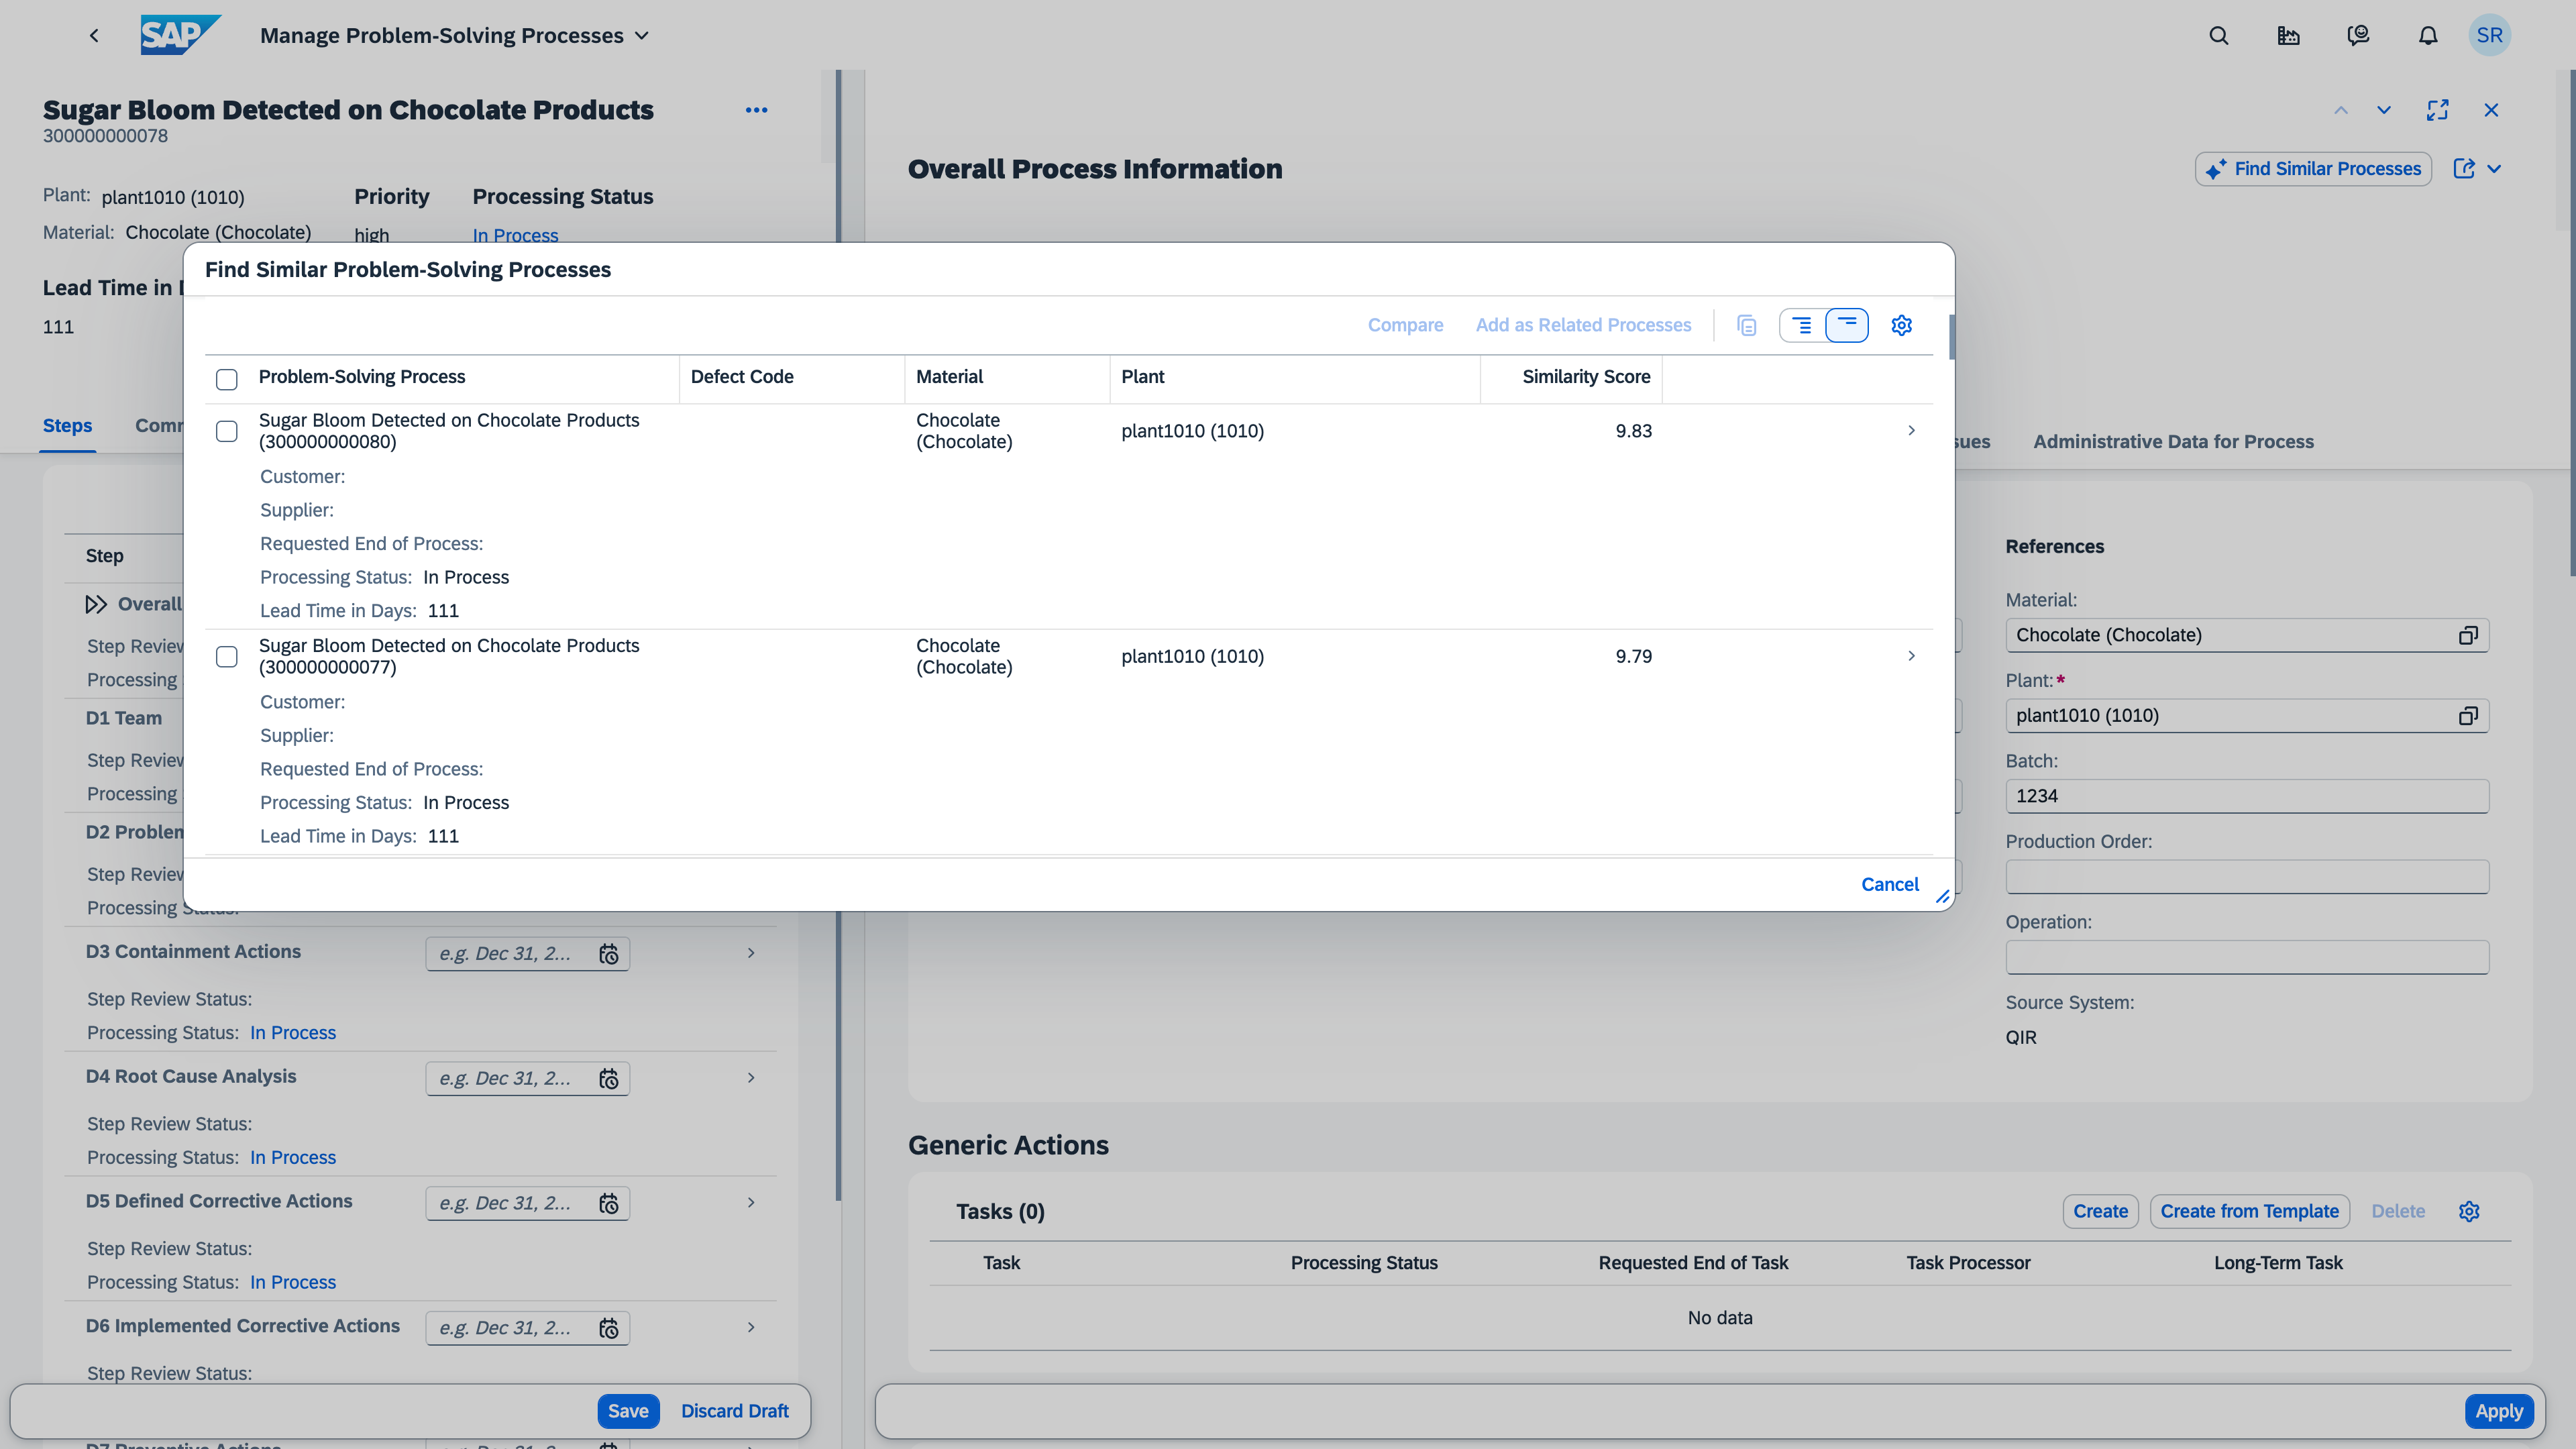The image size is (2576, 1449).
Task: Open share options dropdown arrow
Action: tap(2494, 169)
